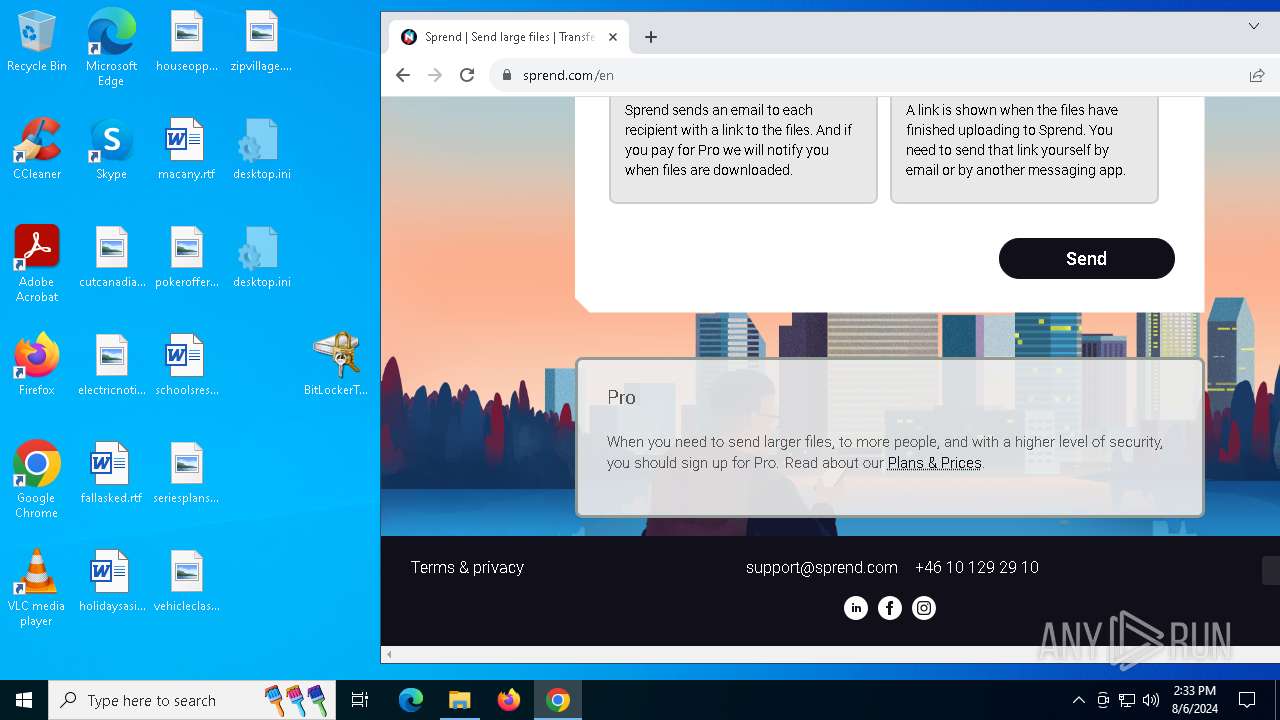Viewport: 1280px width, 720px height.
Task: Open the BitLockerT desktop icon
Action: click(x=336, y=364)
